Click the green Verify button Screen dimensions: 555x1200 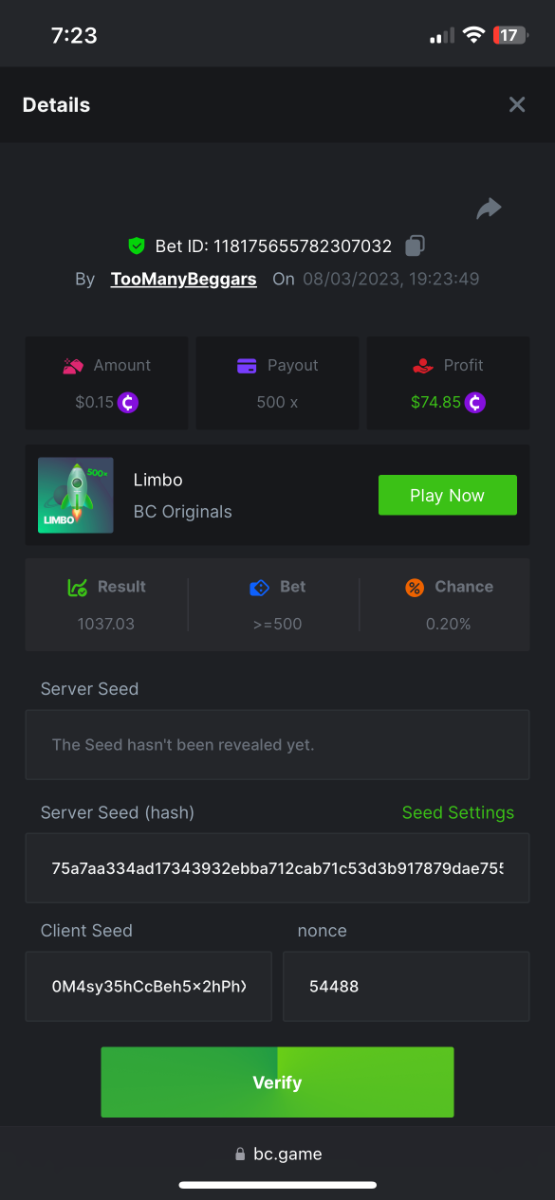277,1082
